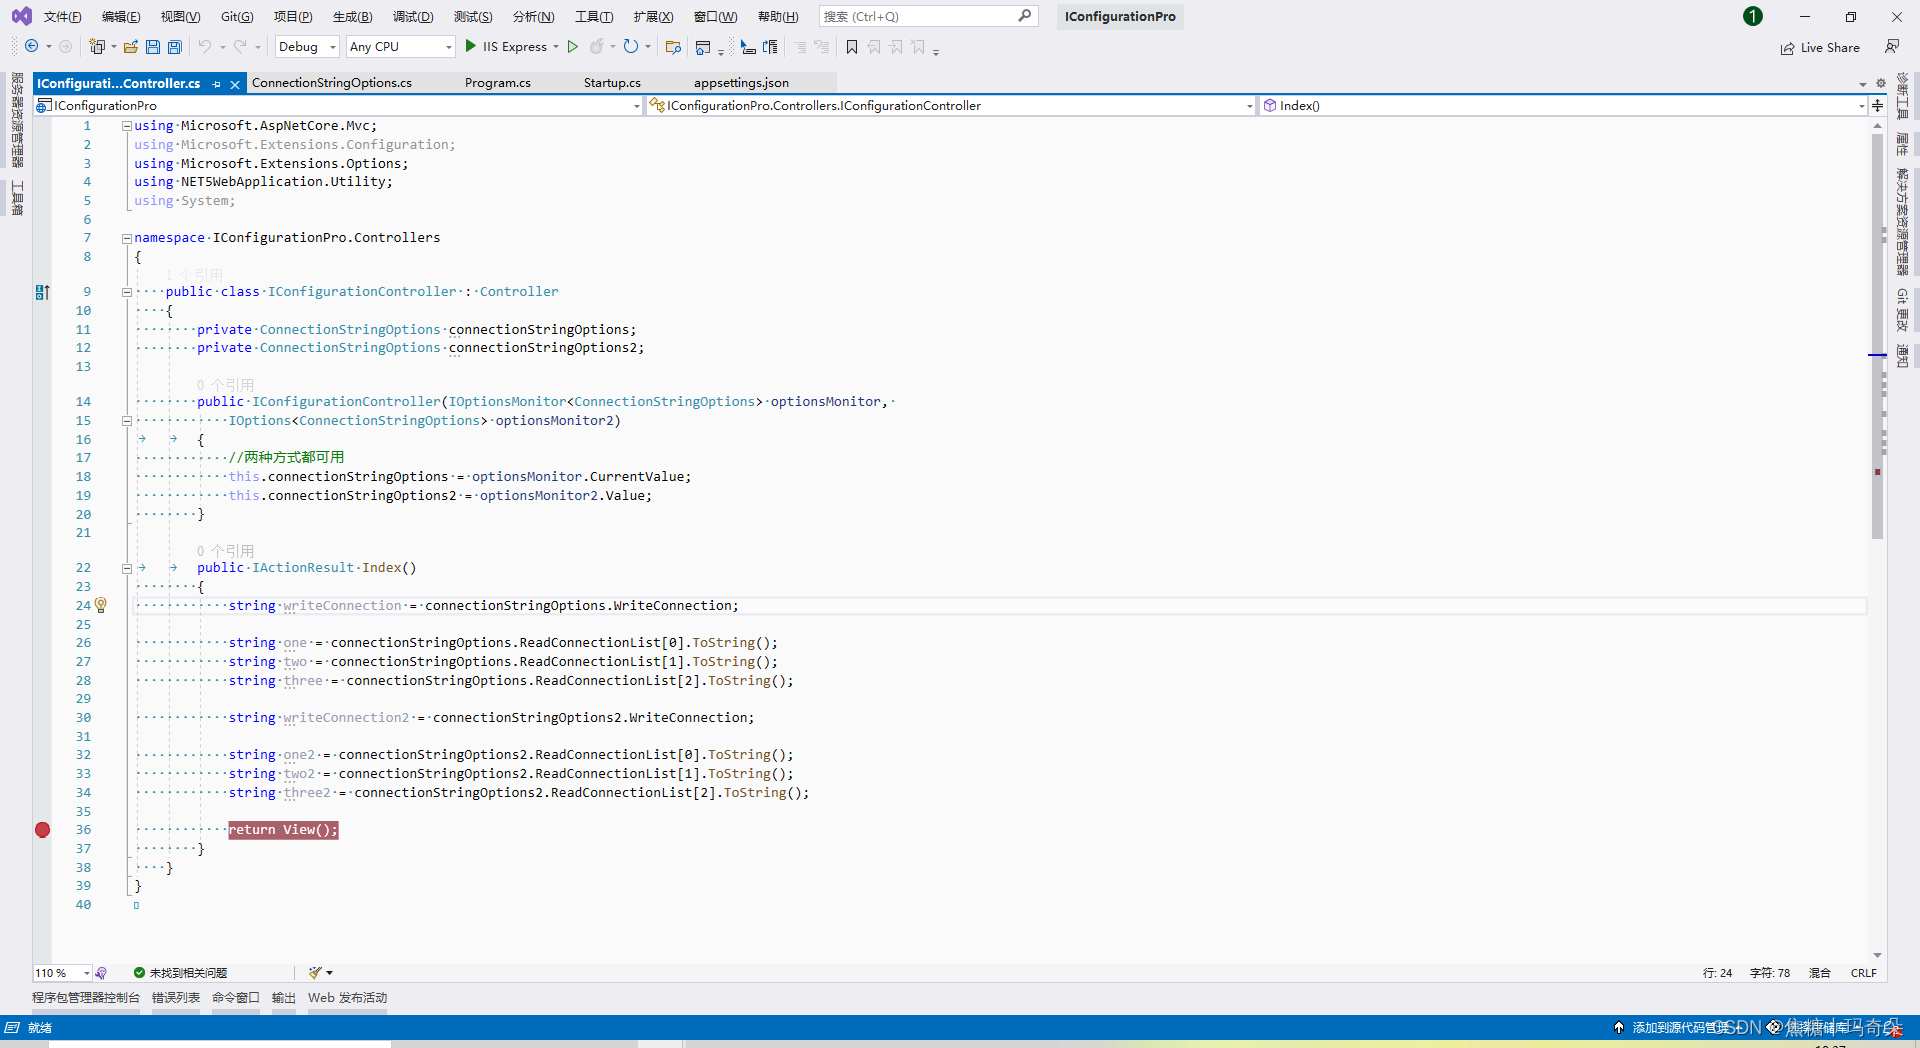The height and width of the screenshot is (1048, 1920).
Task: Pin the IConfigurationController.cs tab
Action: click(x=217, y=84)
